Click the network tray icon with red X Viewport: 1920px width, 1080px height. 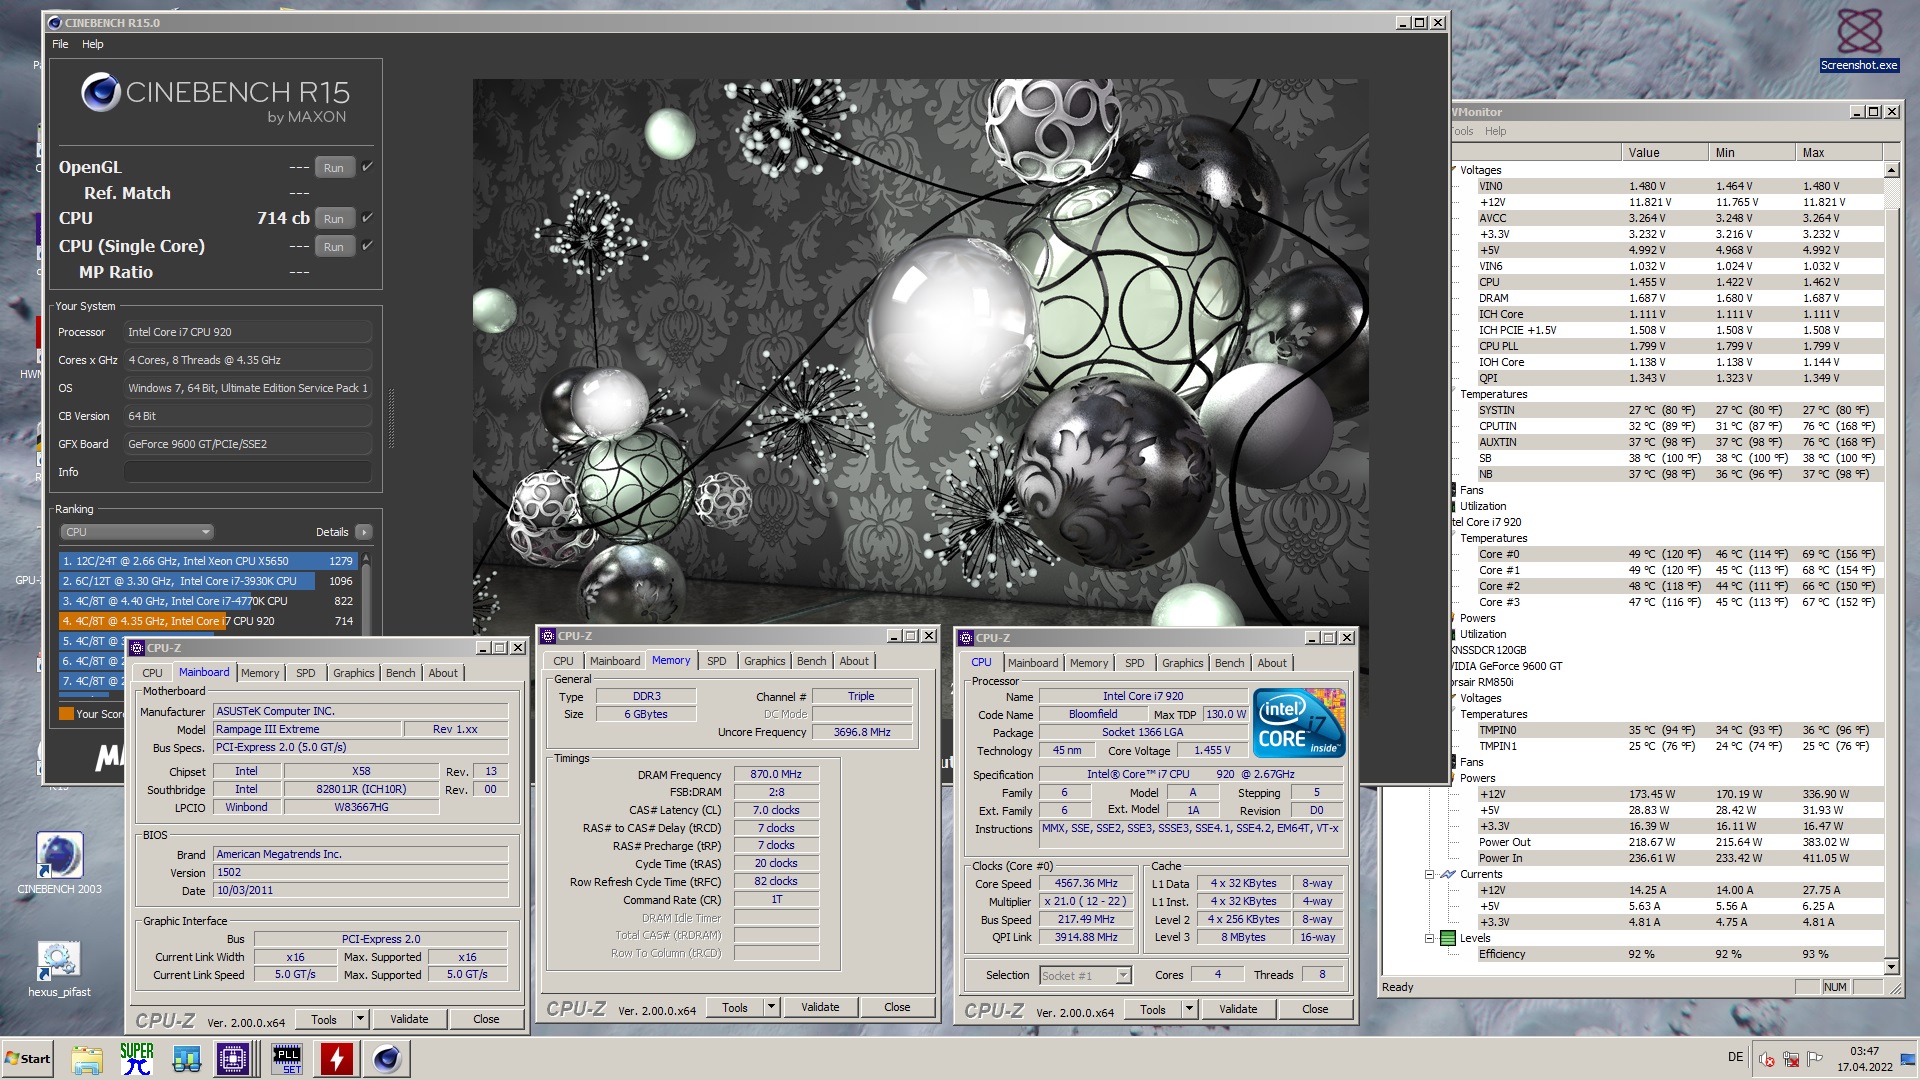pos(1791,1059)
